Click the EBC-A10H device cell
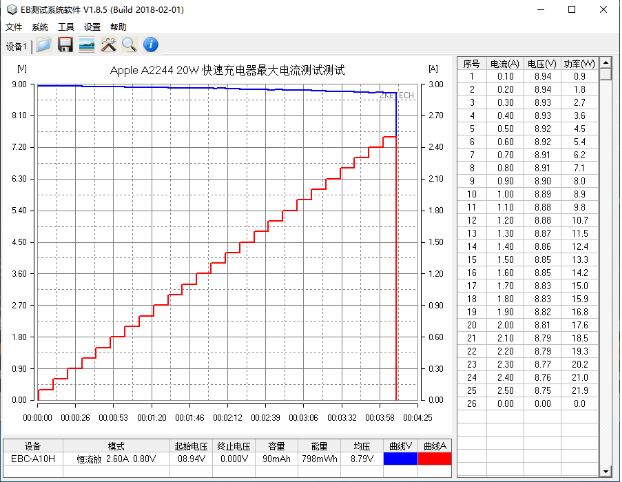Viewport: 622px width, 482px height. click(33, 459)
